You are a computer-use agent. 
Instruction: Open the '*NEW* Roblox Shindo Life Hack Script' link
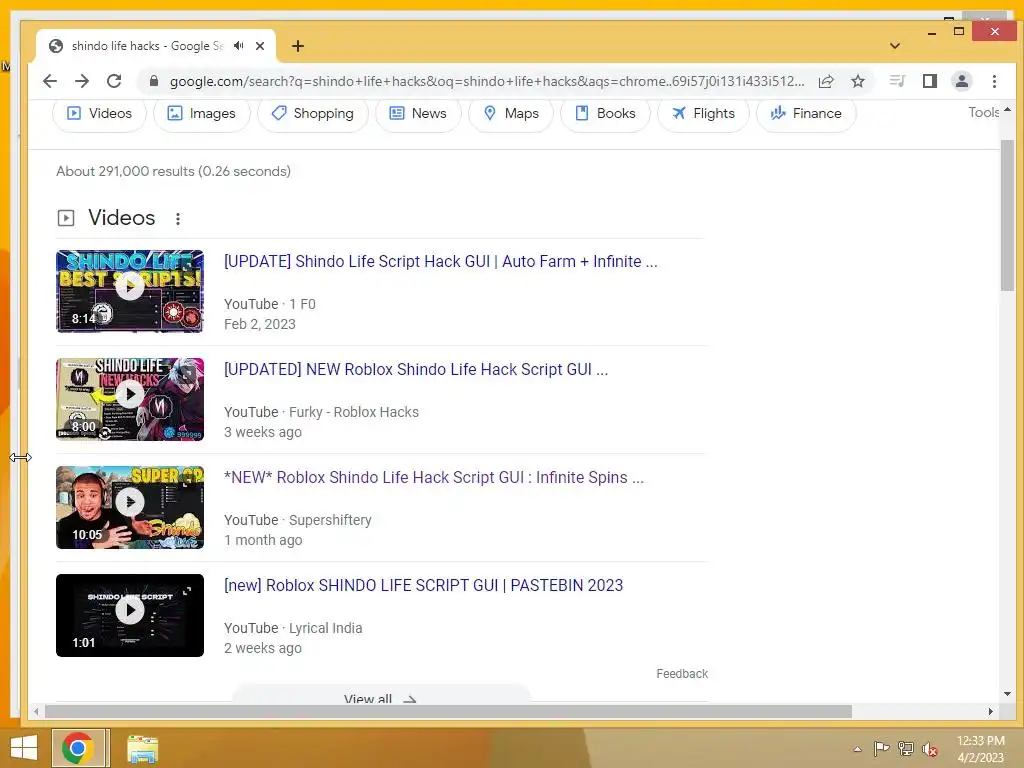point(434,477)
